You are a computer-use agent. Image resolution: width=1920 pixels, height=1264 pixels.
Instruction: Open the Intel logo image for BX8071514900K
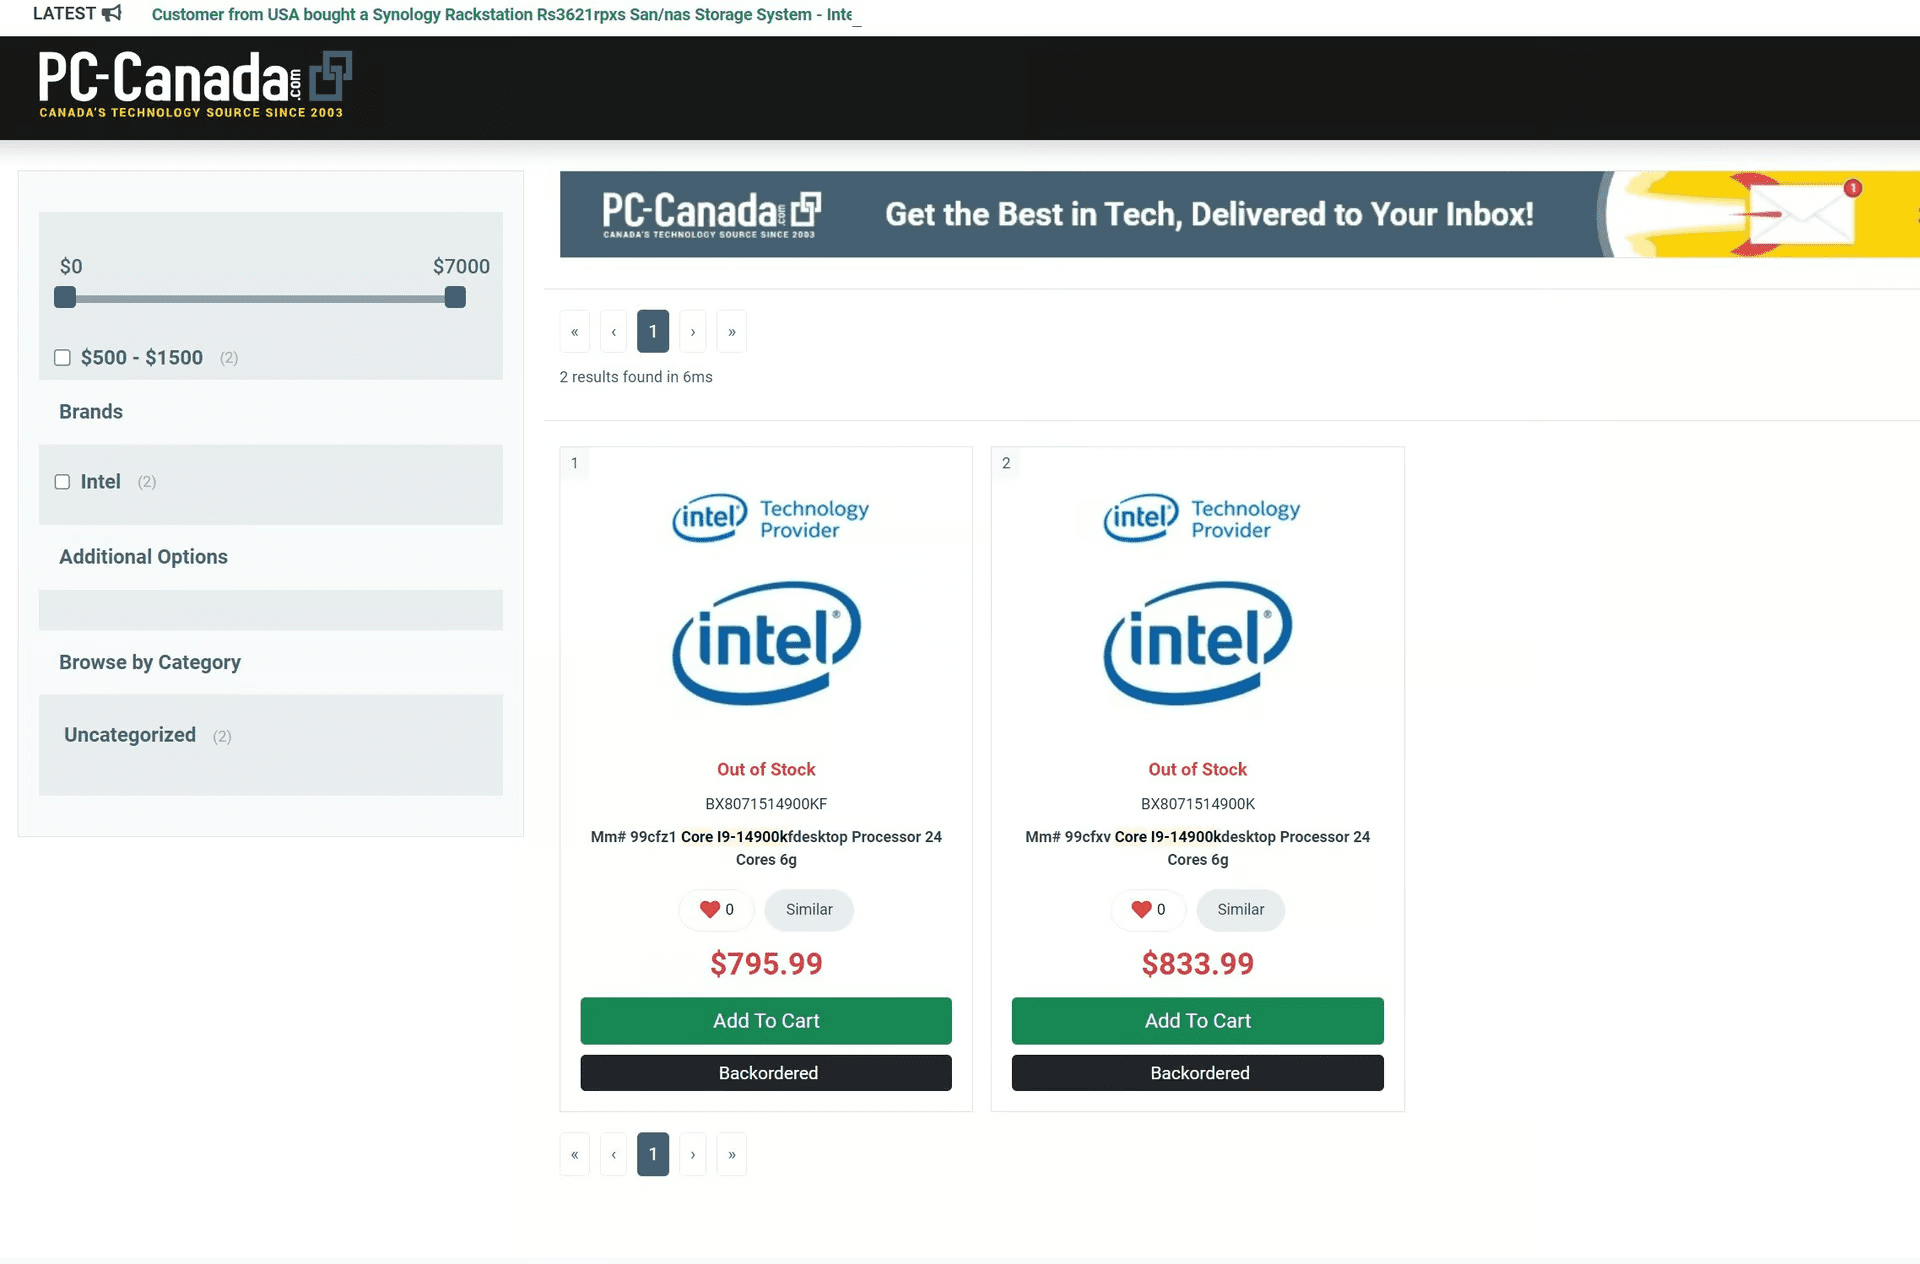tap(1198, 643)
